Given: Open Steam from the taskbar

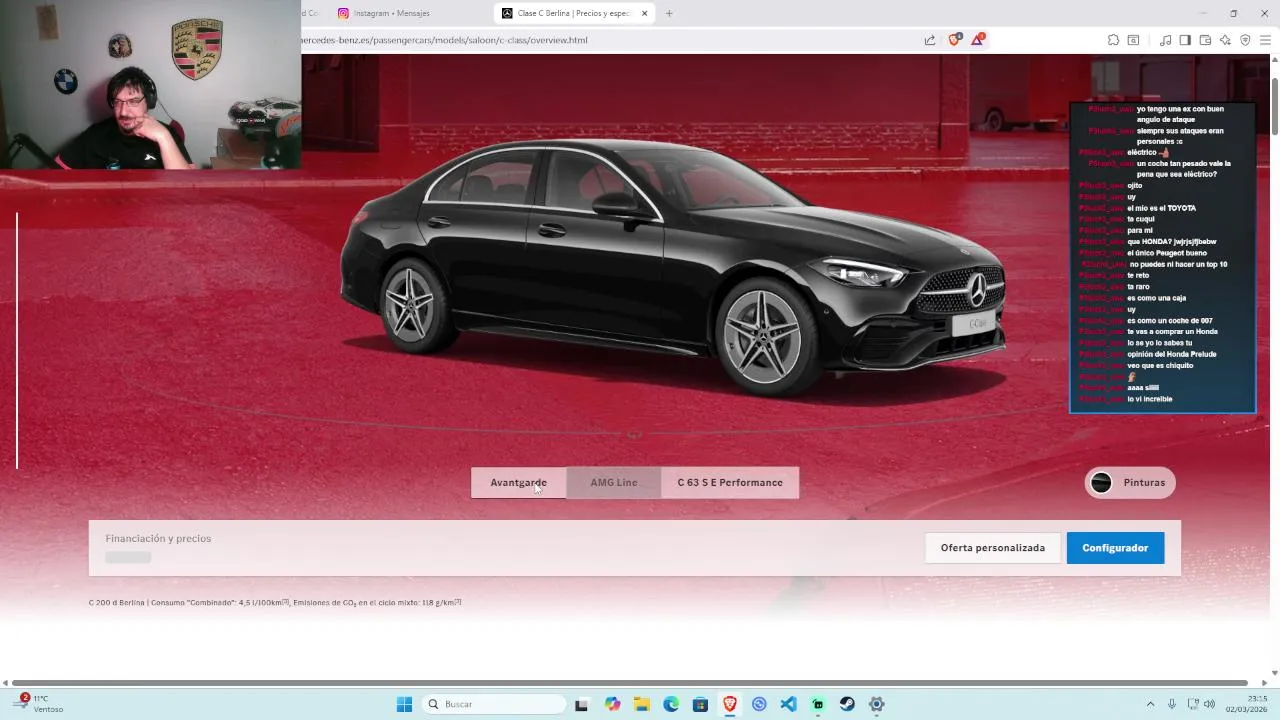Looking at the screenshot, I should point(847,704).
